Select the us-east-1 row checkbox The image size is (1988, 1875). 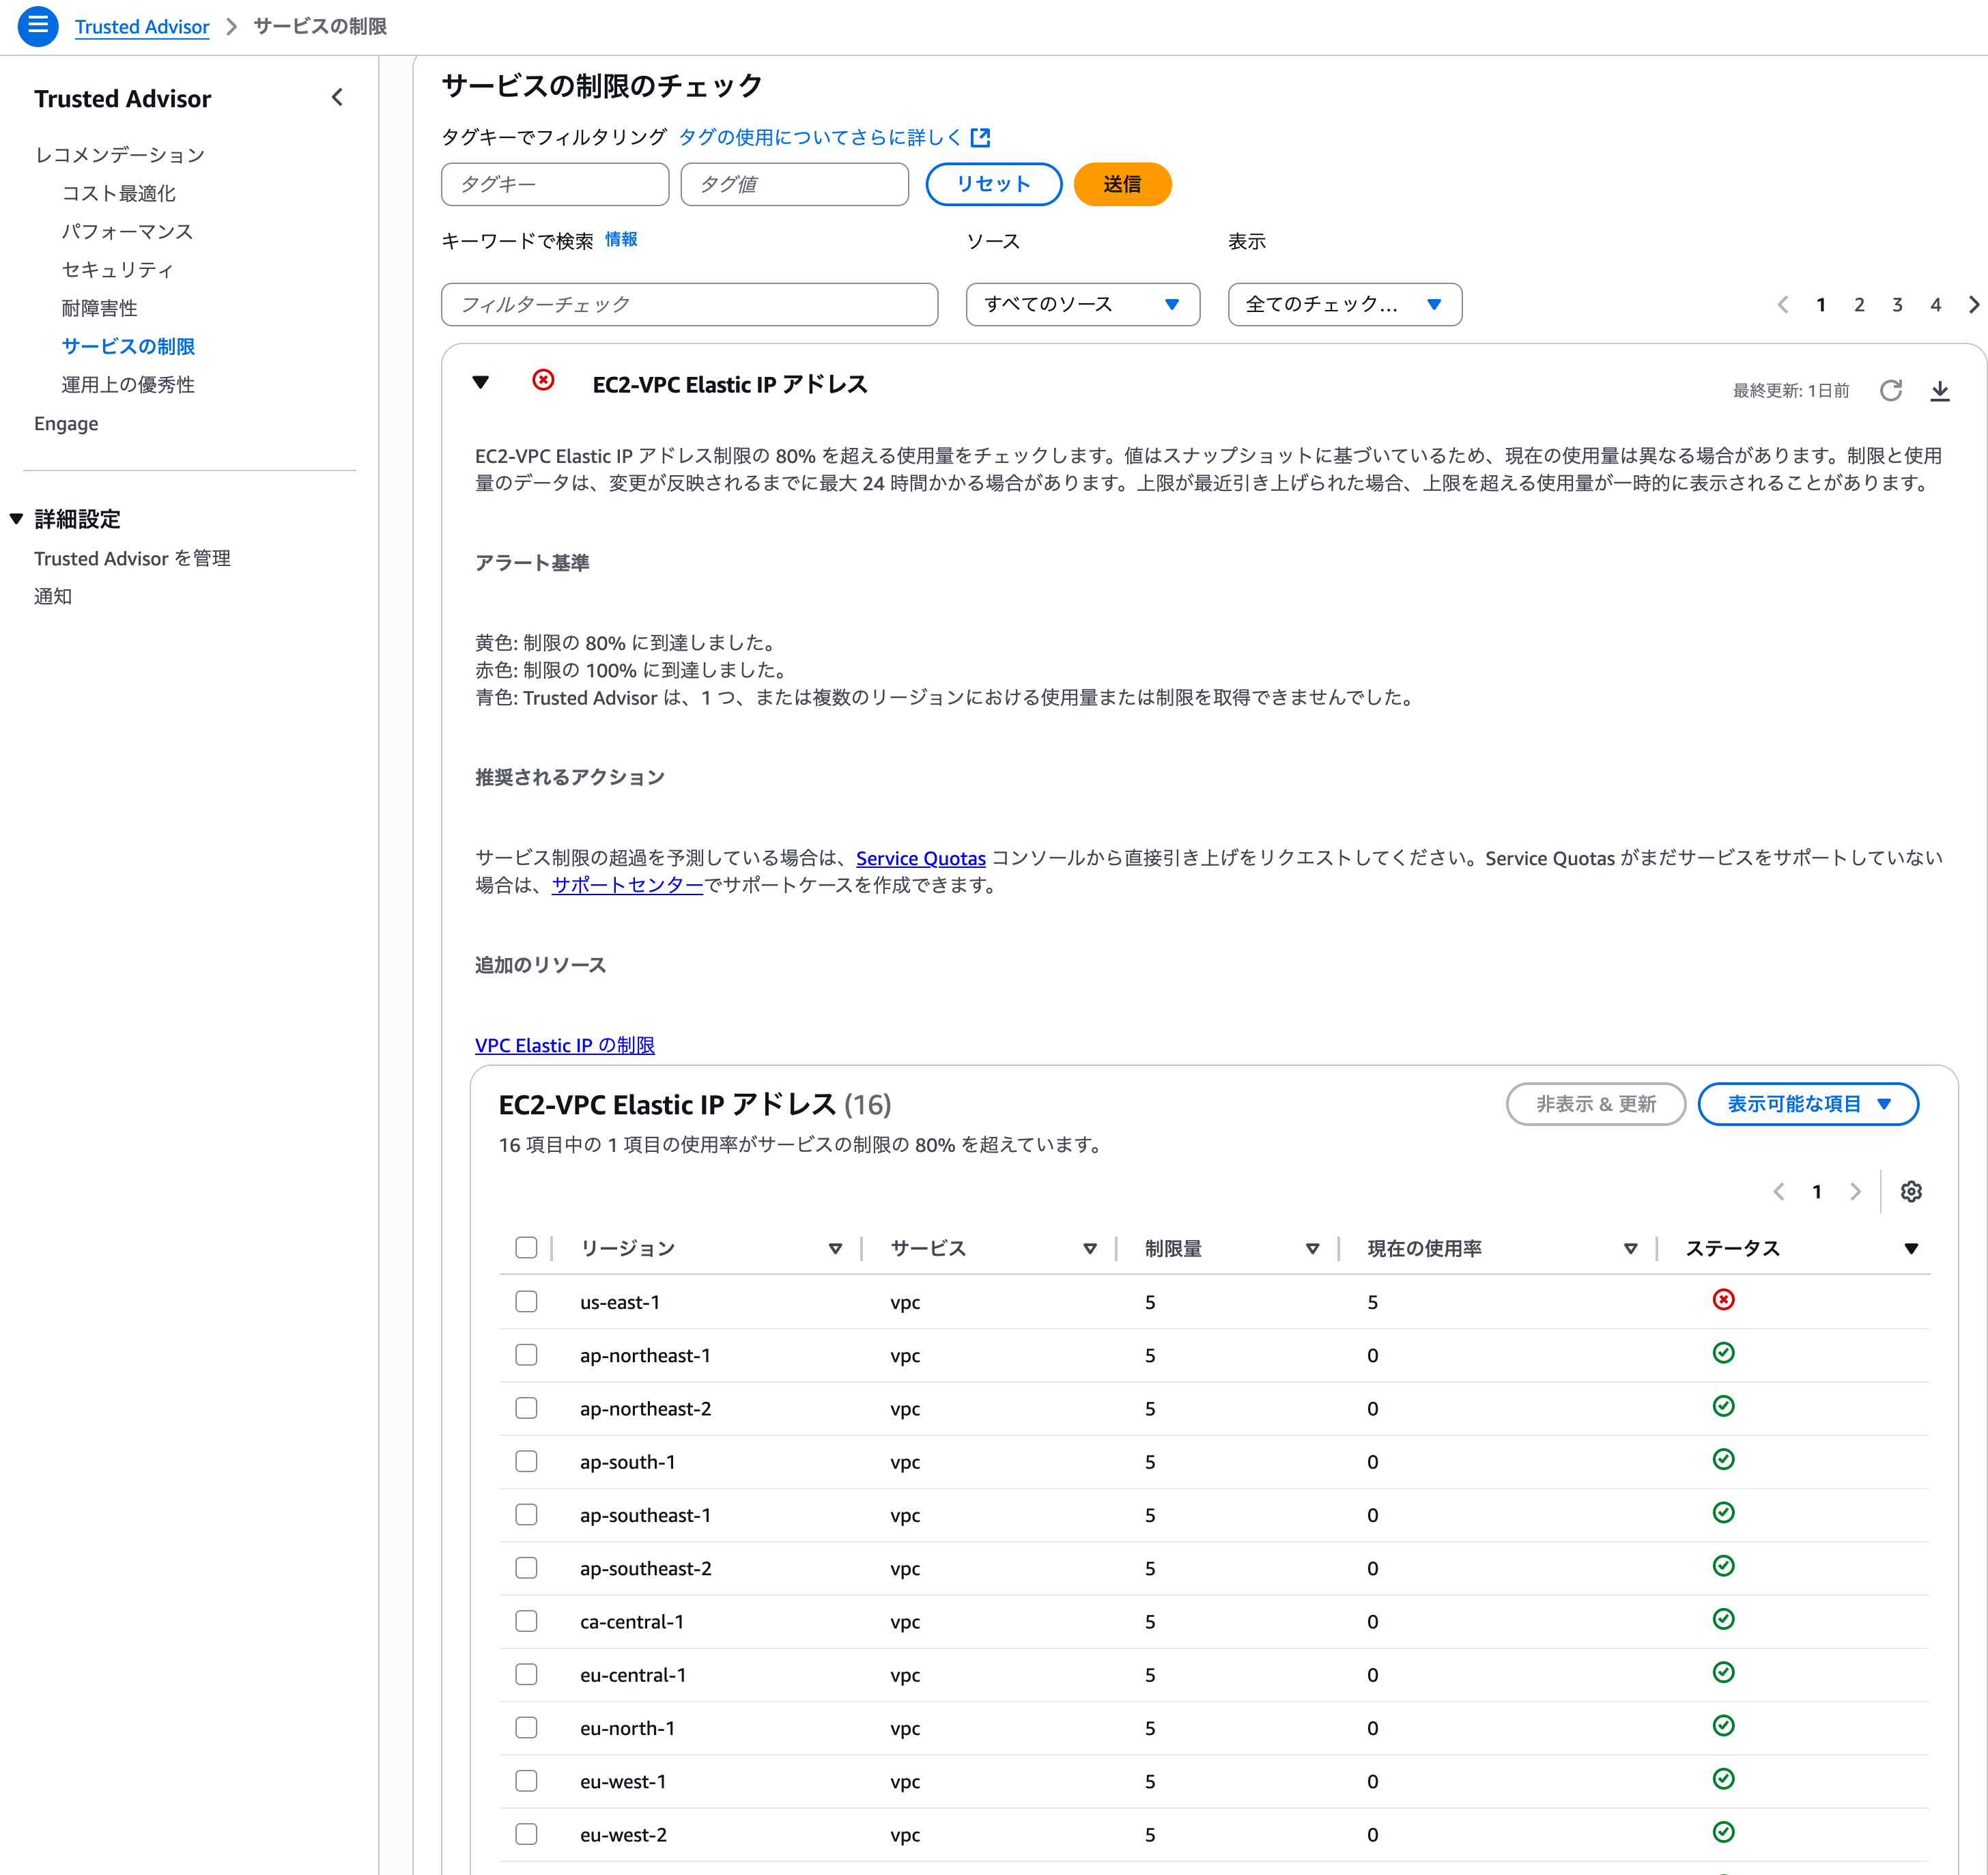[526, 1301]
